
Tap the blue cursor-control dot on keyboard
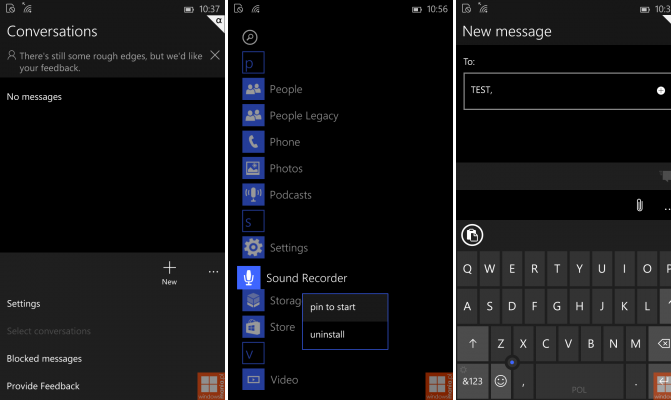(512, 362)
